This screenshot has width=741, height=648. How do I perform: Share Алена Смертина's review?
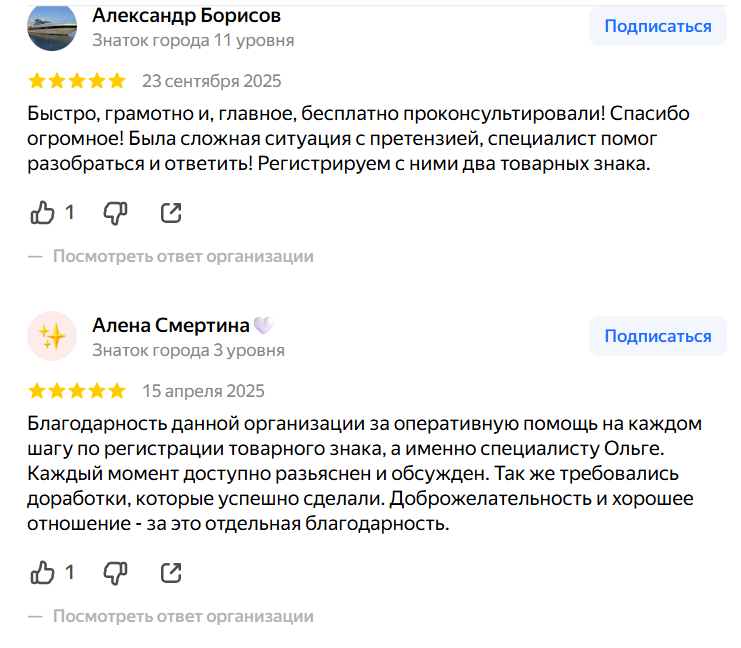(x=171, y=572)
